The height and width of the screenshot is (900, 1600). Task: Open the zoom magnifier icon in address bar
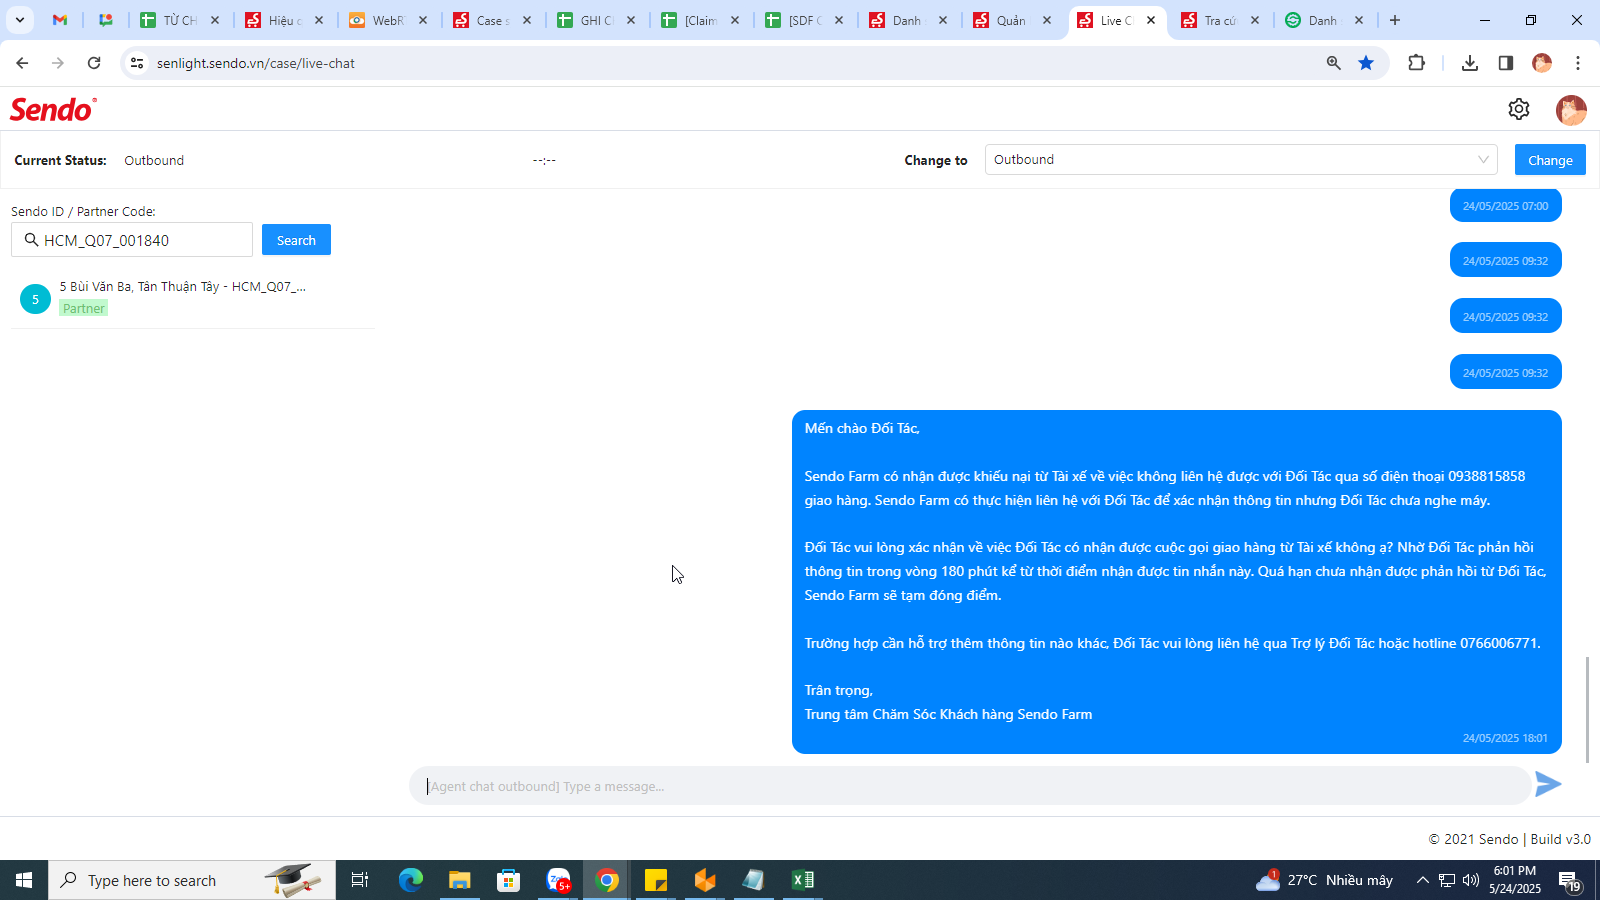pos(1333,63)
